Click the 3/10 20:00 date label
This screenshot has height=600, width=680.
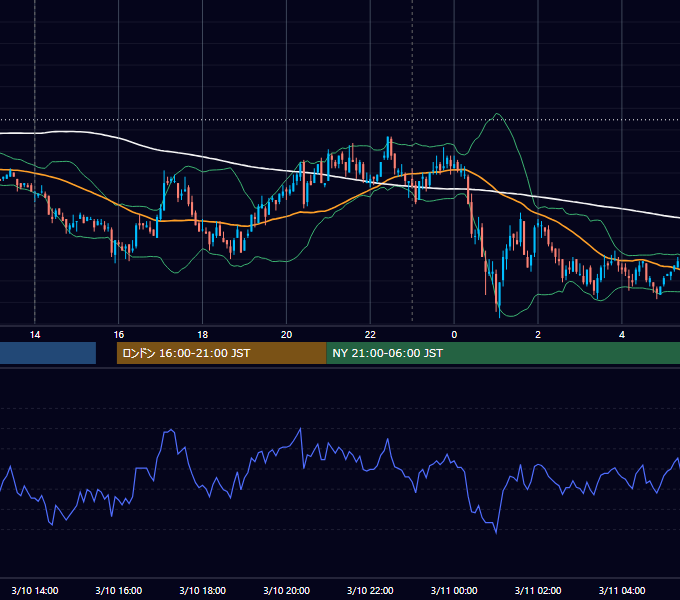286,590
